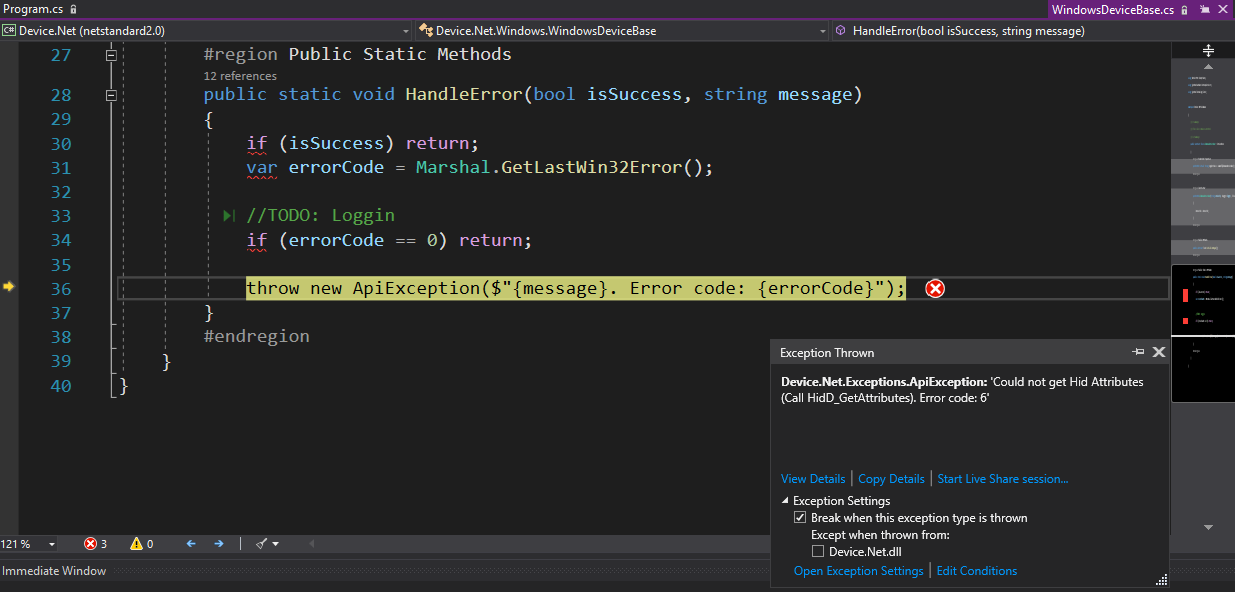Screen dimensions: 1235x592
Task: Pin the WindowsDeviceBase.cs tab
Action: coord(1203,9)
